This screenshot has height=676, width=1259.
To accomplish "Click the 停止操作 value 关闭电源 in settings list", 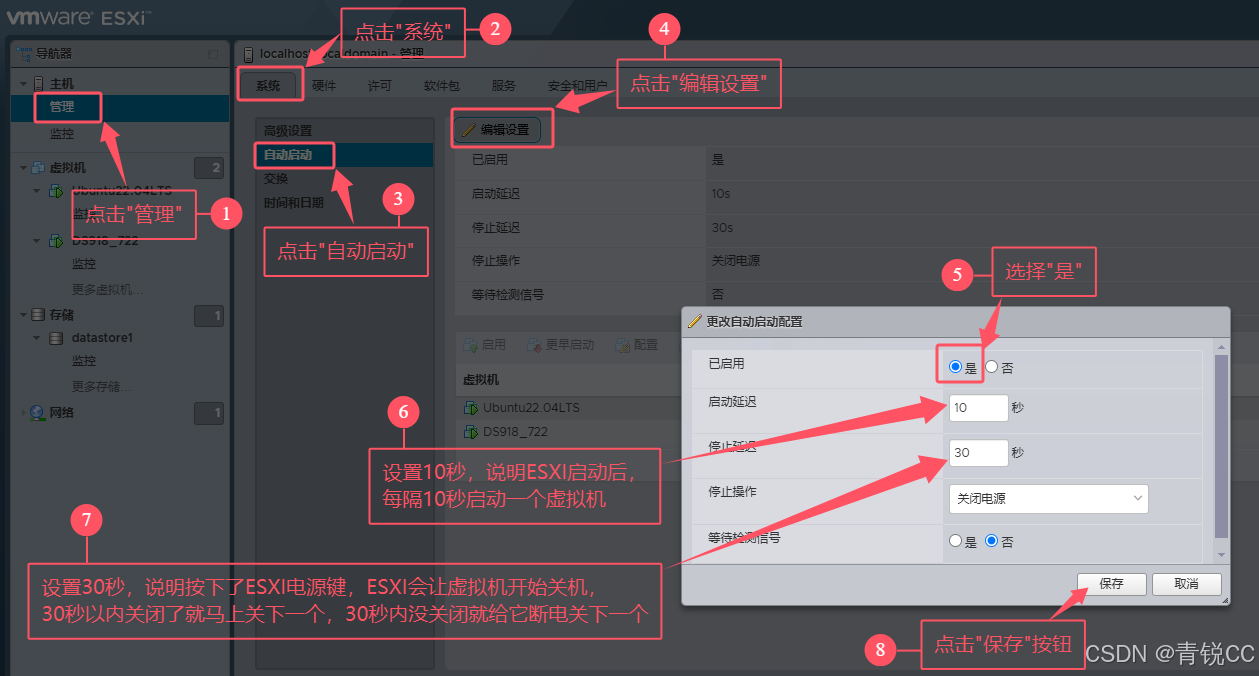I will 735,260.
